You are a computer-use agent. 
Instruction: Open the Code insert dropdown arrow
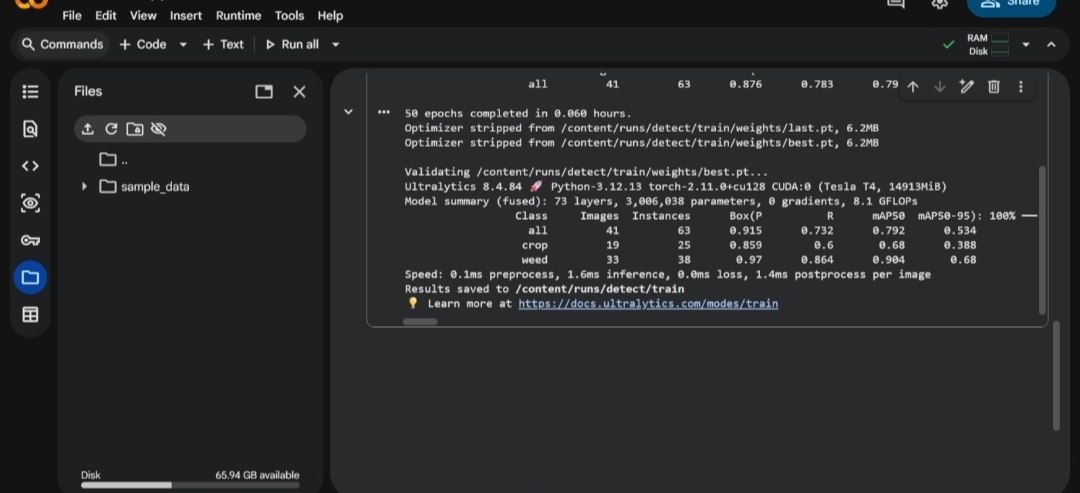(x=183, y=45)
